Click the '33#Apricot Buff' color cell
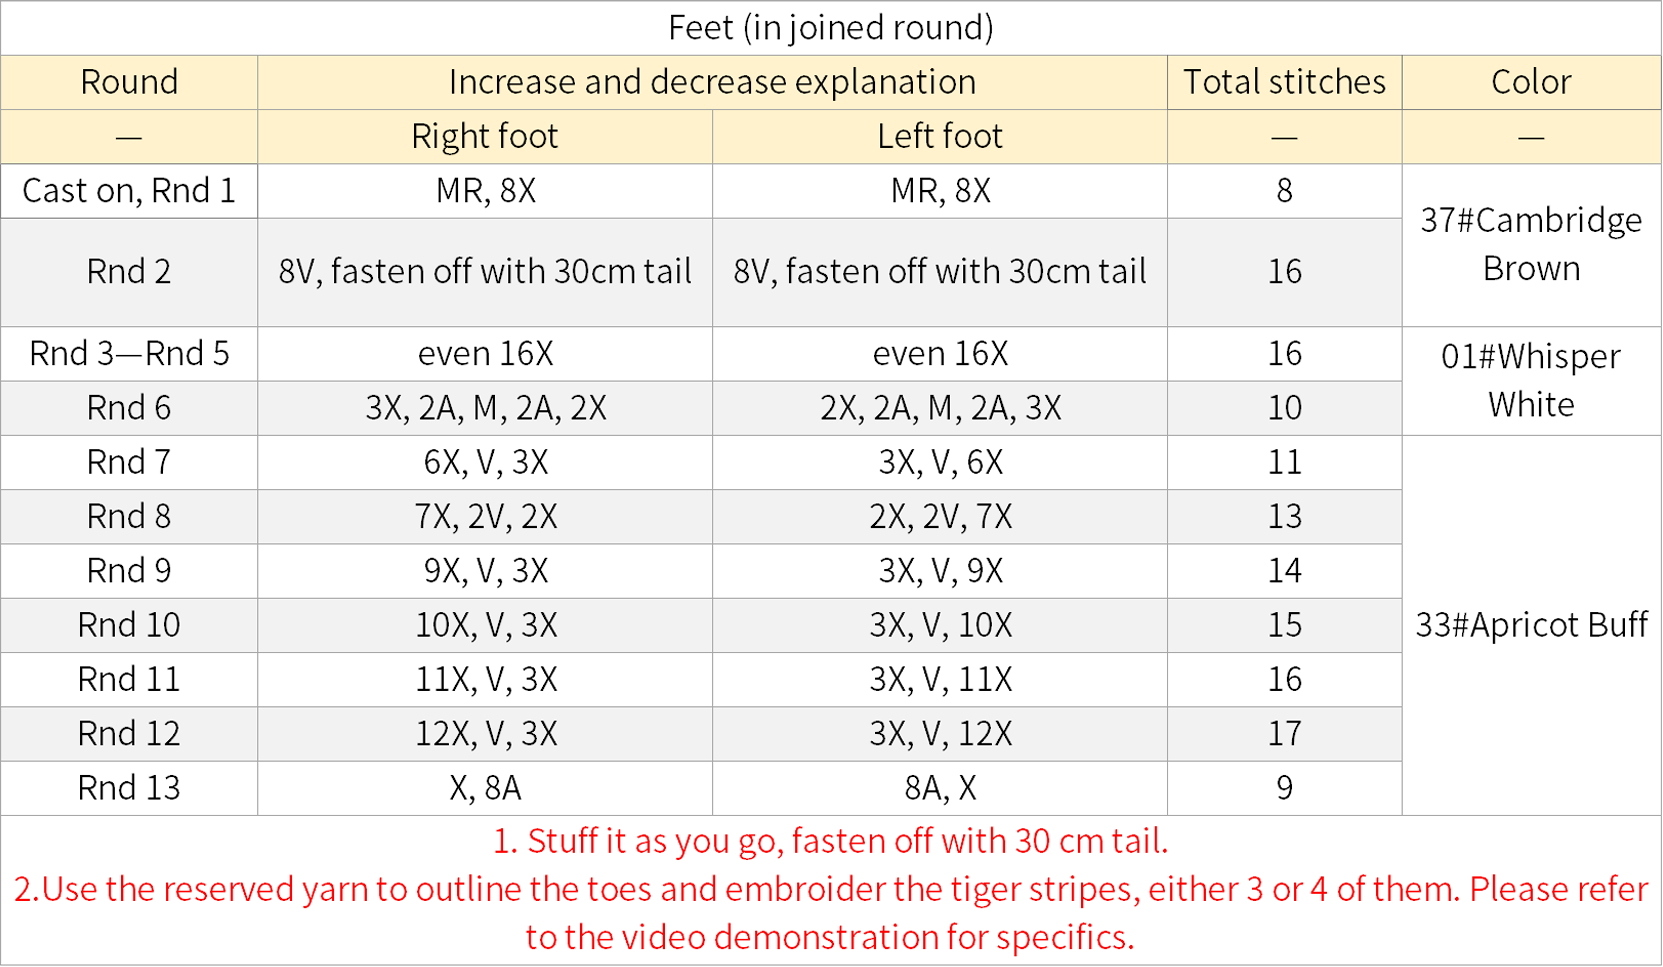 pos(1531,625)
